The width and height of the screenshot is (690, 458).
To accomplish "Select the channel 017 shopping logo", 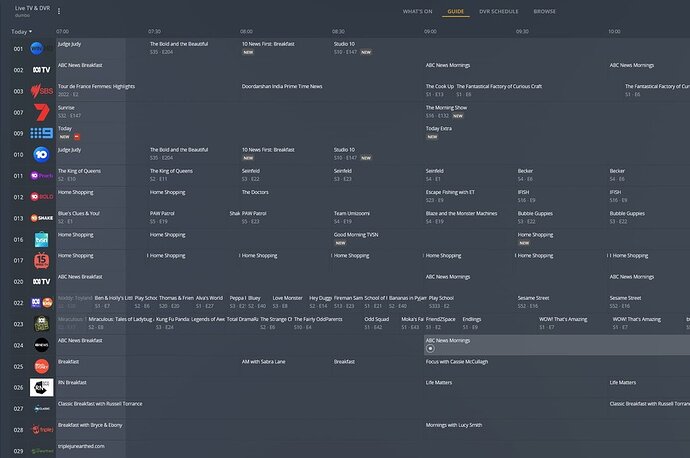I will pos(41,260).
